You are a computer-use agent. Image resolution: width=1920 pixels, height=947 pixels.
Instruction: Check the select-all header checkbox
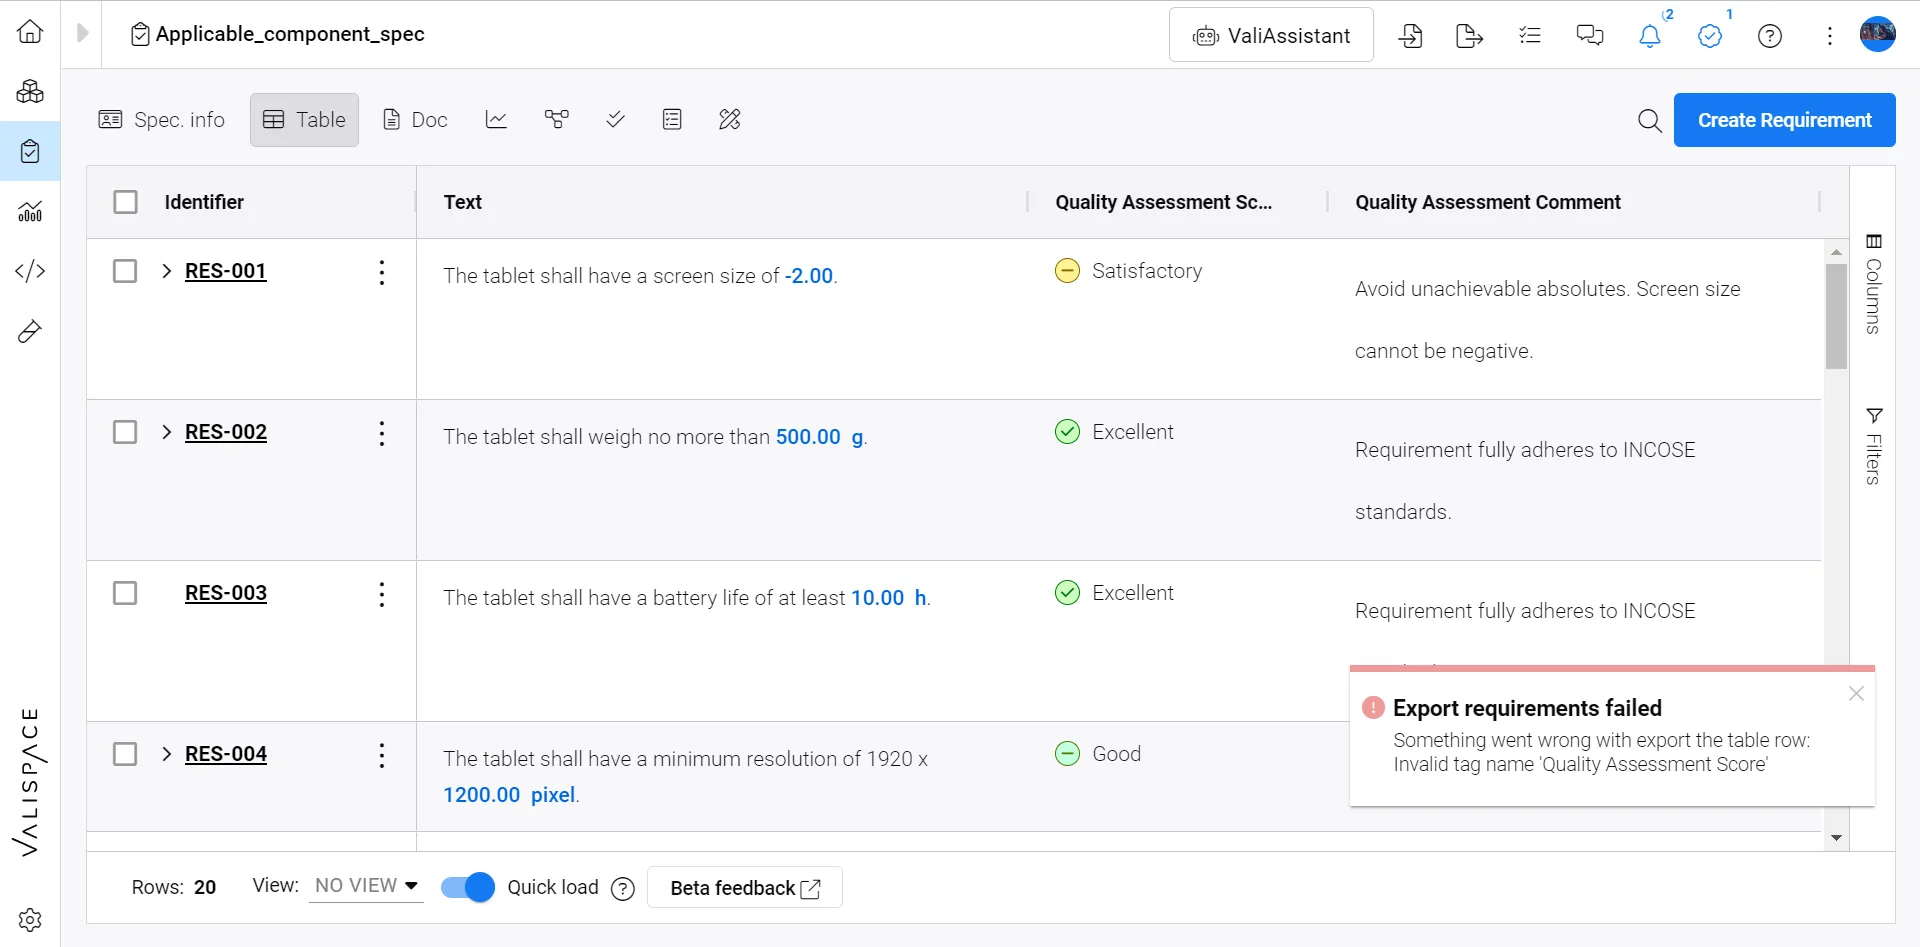125,202
